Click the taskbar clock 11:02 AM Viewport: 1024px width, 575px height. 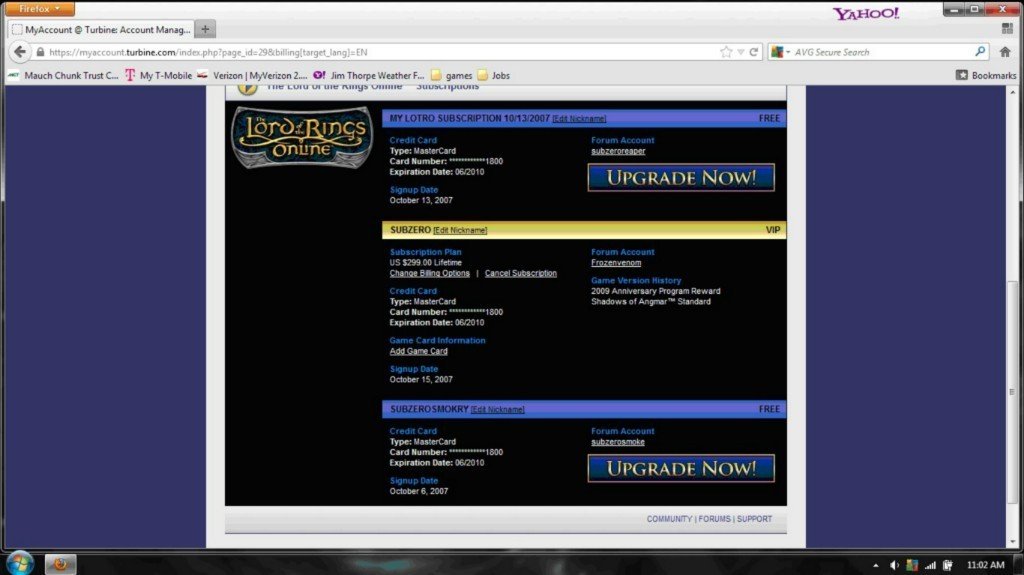click(985, 565)
